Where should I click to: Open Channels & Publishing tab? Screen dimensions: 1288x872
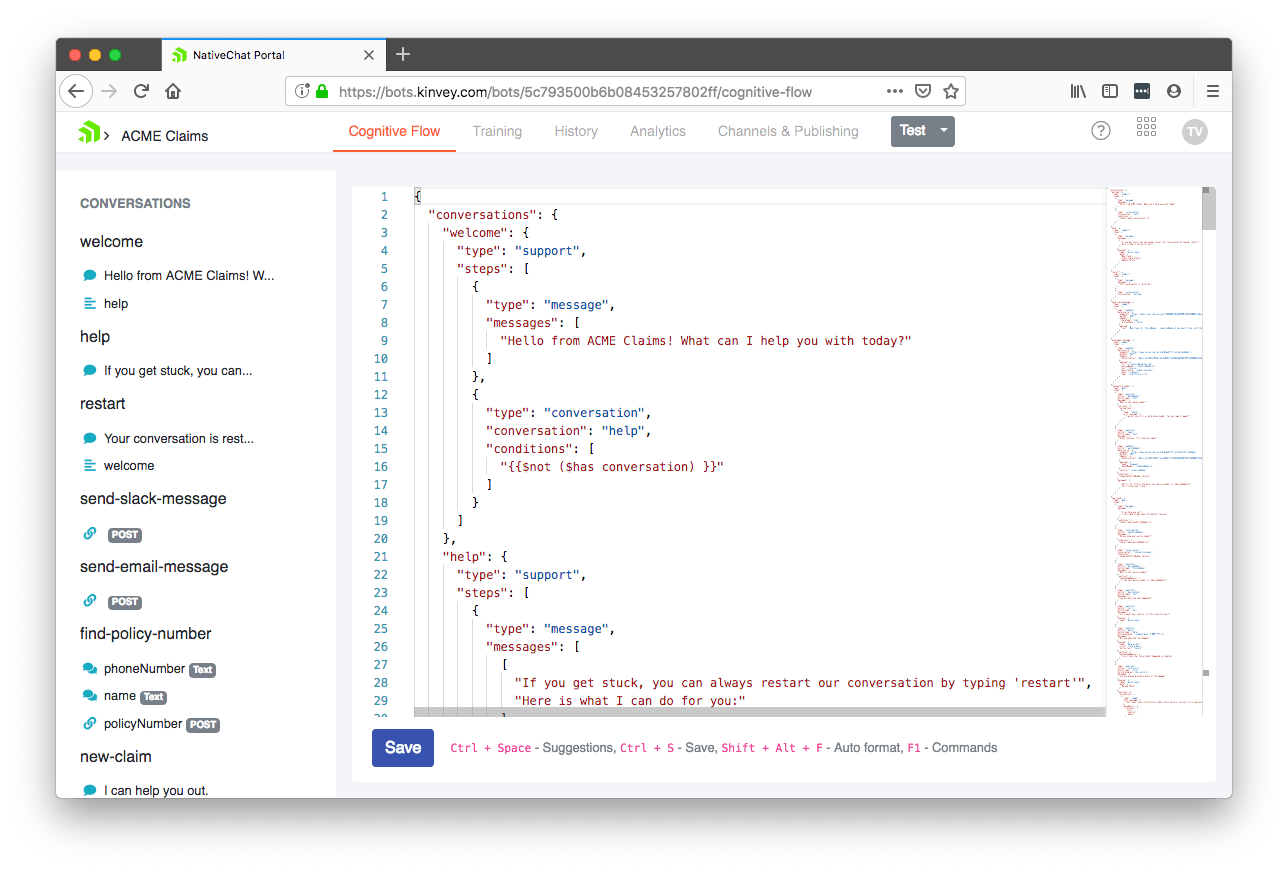788,131
